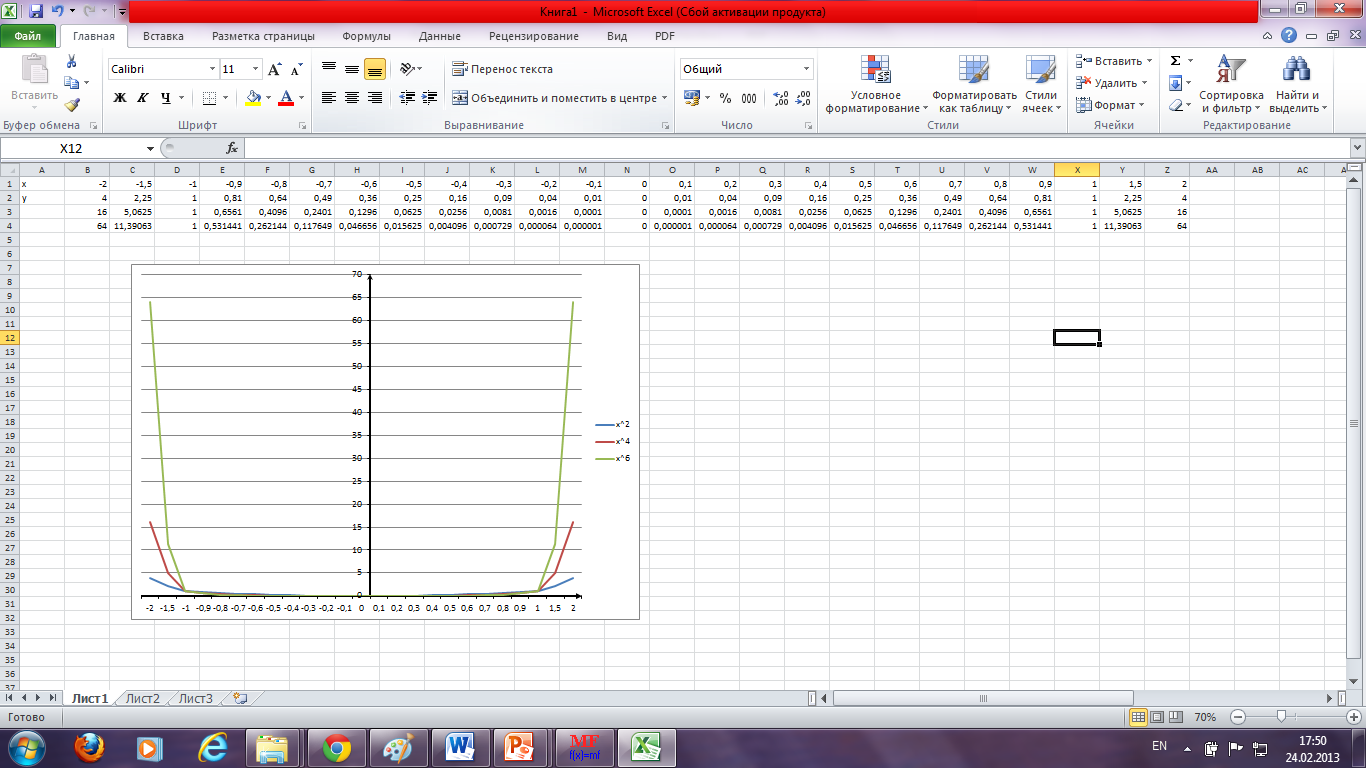Open the Файл tab
Image resolution: width=1366 pixels, height=768 pixels.
tap(28, 36)
